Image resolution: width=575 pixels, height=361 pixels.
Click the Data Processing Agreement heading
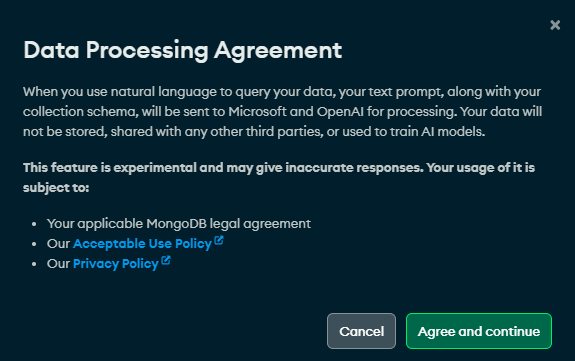183,50
